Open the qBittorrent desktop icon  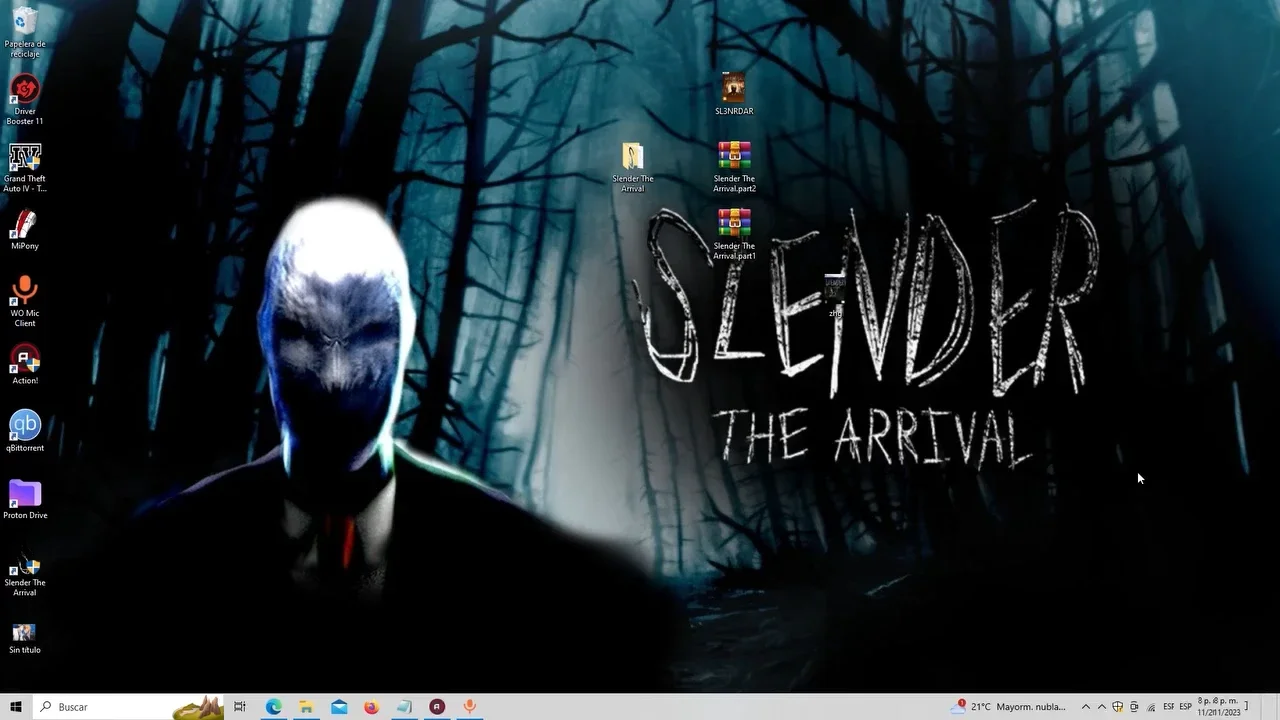(x=25, y=431)
